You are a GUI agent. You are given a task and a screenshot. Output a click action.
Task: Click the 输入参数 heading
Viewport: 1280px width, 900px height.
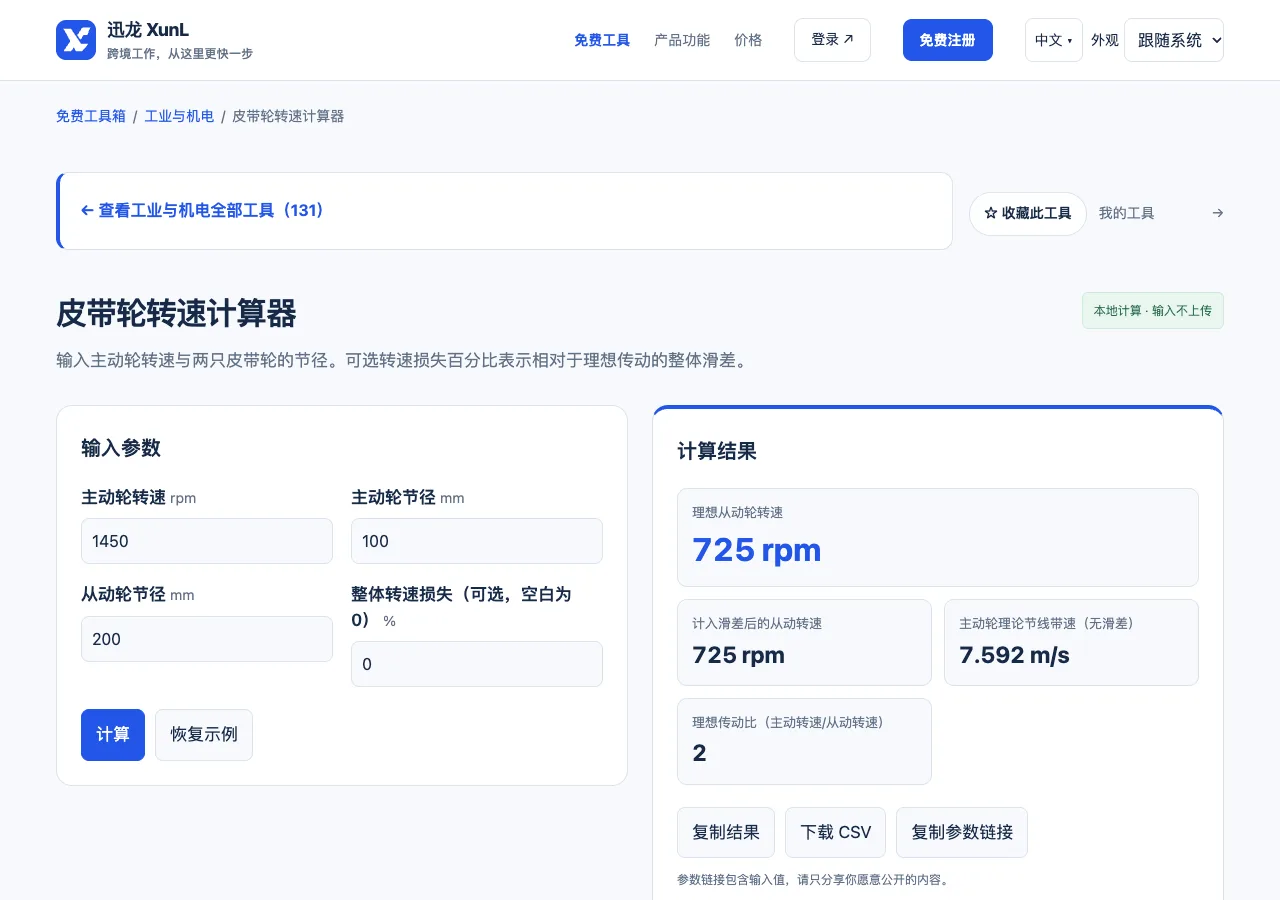(121, 448)
